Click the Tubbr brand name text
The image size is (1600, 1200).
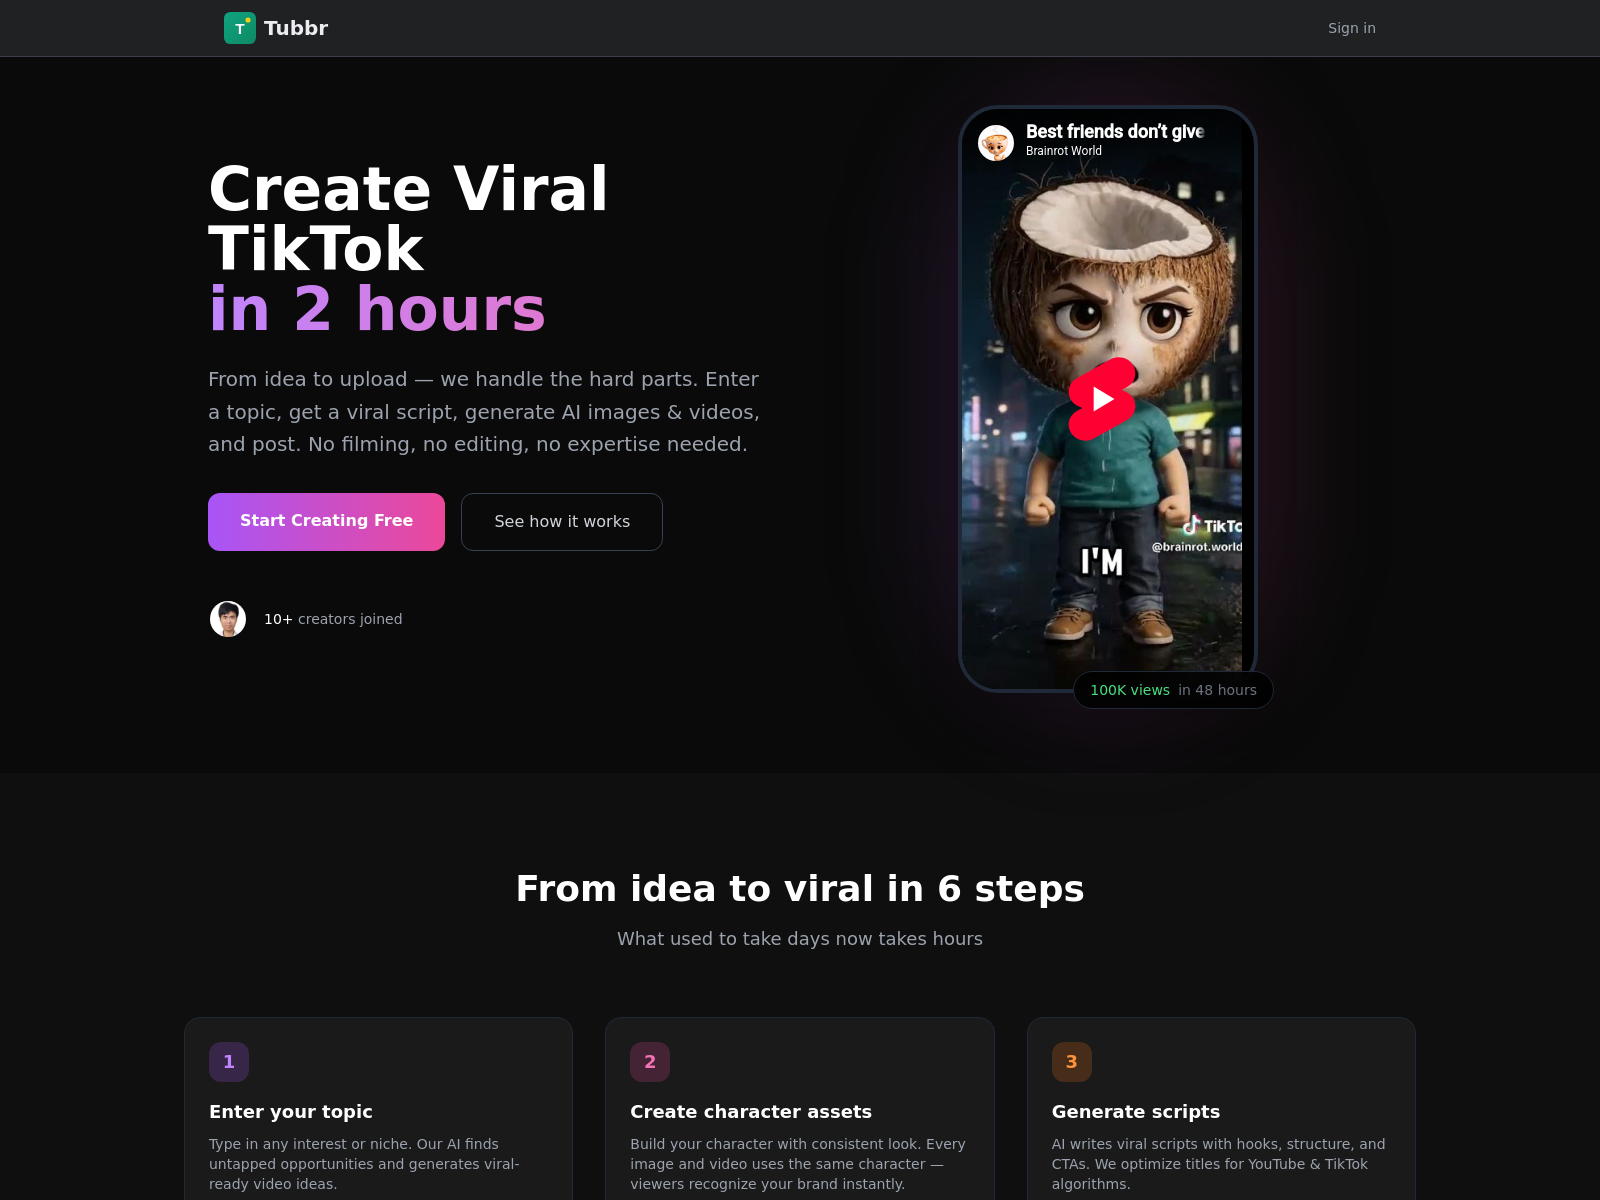pos(296,28)
